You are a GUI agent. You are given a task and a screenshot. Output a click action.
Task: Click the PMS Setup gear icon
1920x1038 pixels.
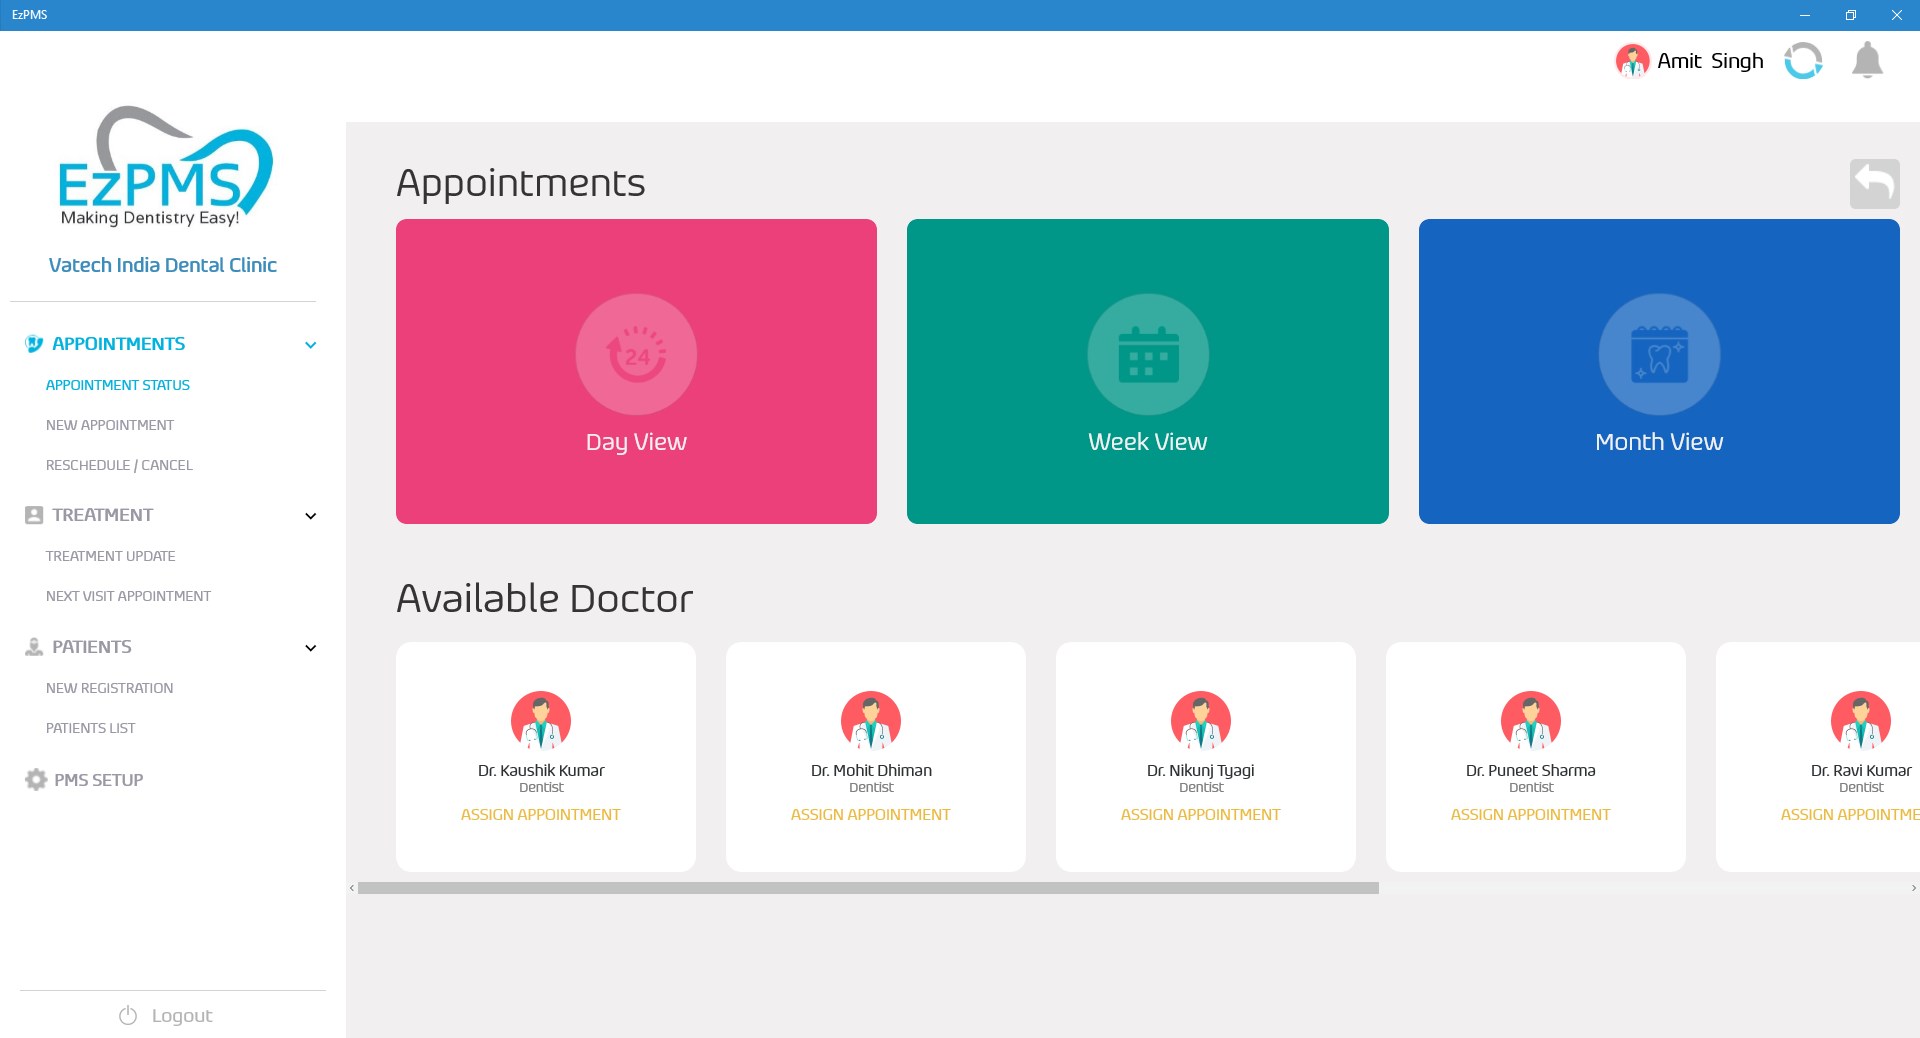point(36,780)
